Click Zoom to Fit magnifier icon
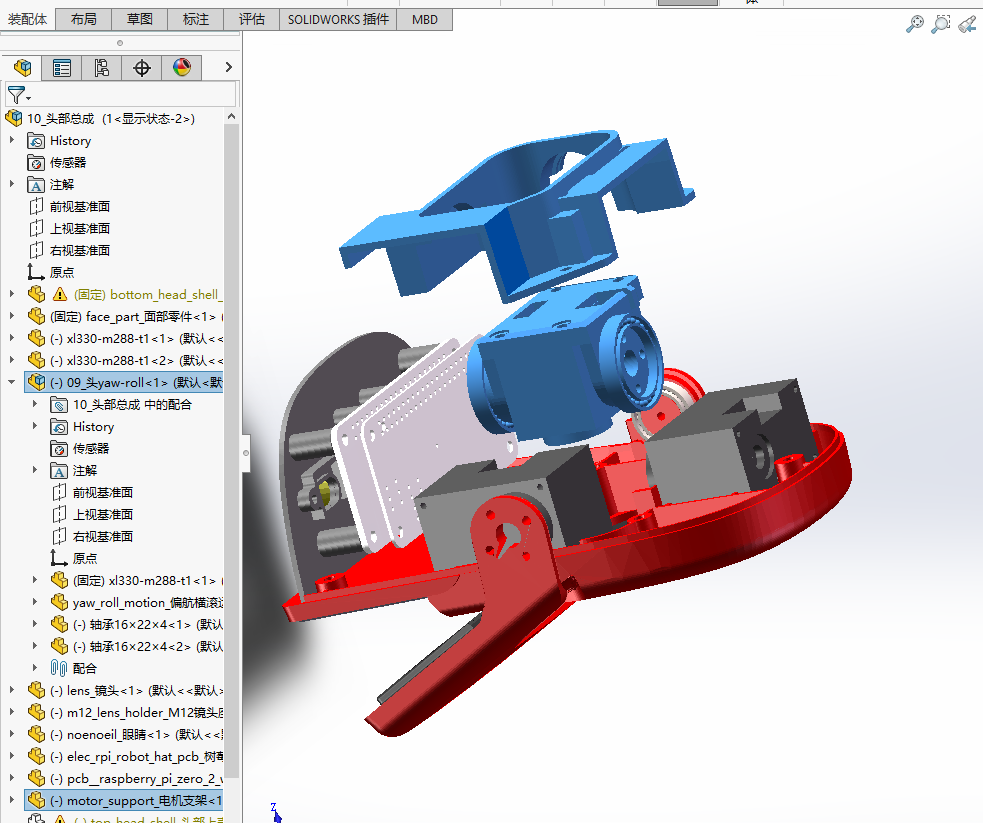The height and width of the screenshot is (823, 983). pos(915,24)
